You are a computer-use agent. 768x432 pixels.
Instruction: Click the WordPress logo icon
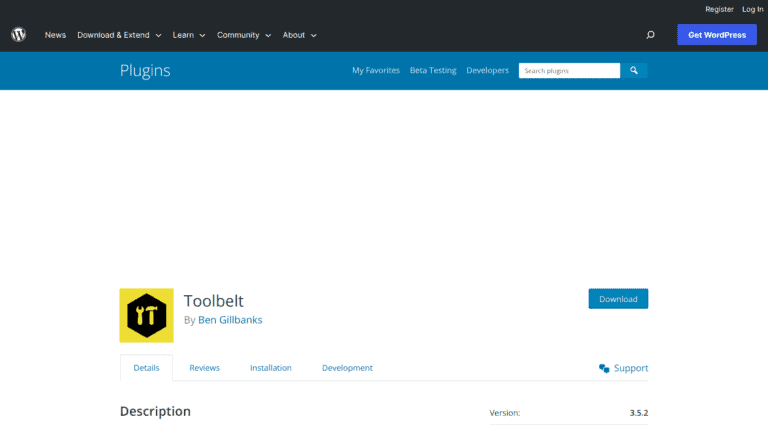[19, 35]
